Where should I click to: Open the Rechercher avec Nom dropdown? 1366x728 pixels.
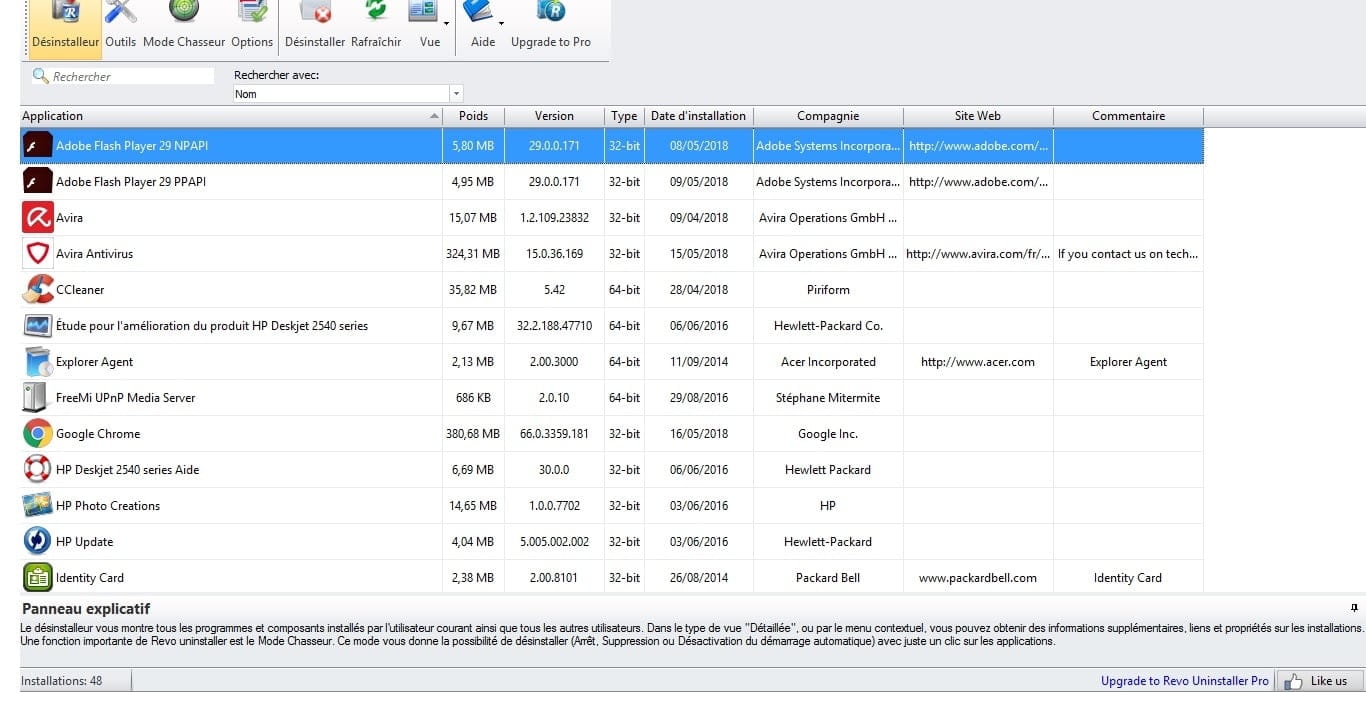click(456, 94)
